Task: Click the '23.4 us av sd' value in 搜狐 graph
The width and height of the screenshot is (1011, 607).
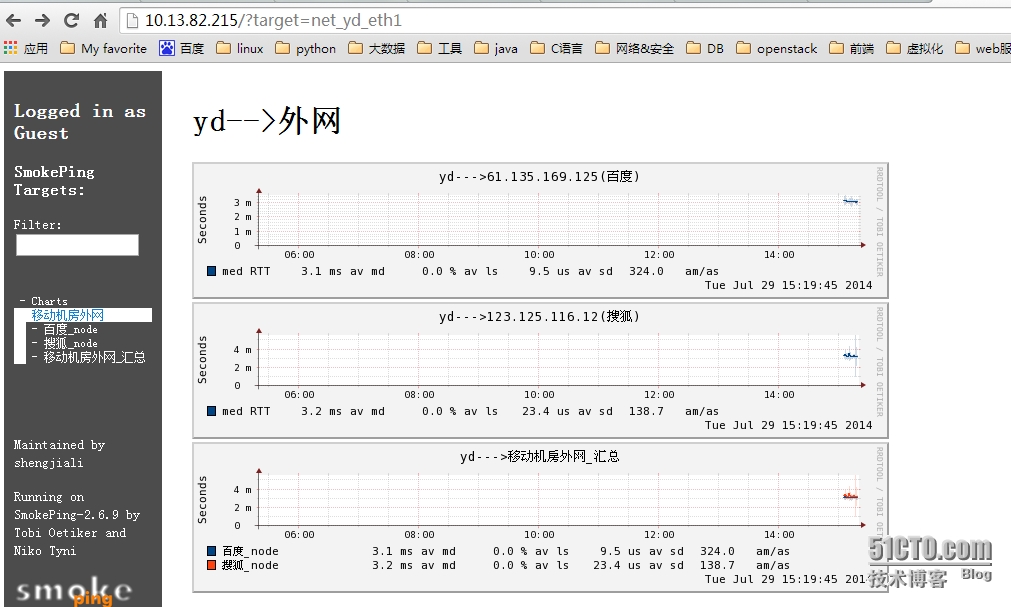Action: 567,412
